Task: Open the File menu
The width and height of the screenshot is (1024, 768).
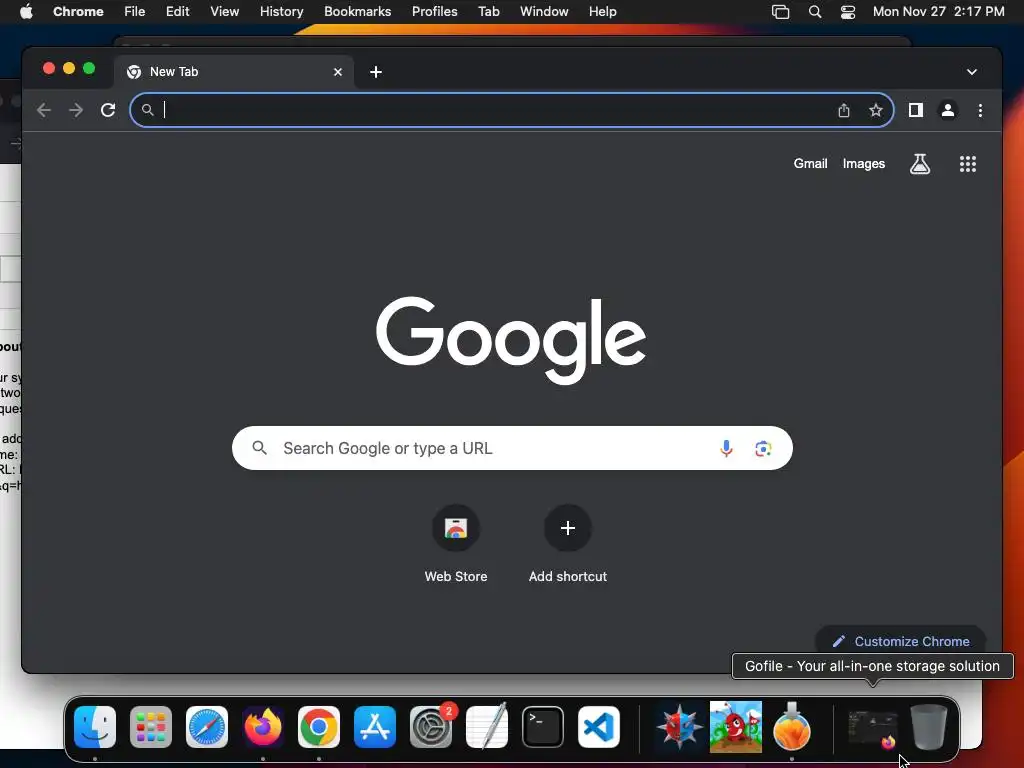Action: 135,12
